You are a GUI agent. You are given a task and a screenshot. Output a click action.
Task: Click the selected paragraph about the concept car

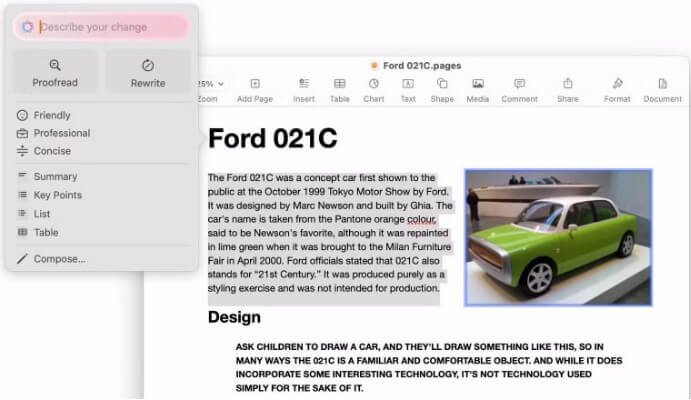330,233
